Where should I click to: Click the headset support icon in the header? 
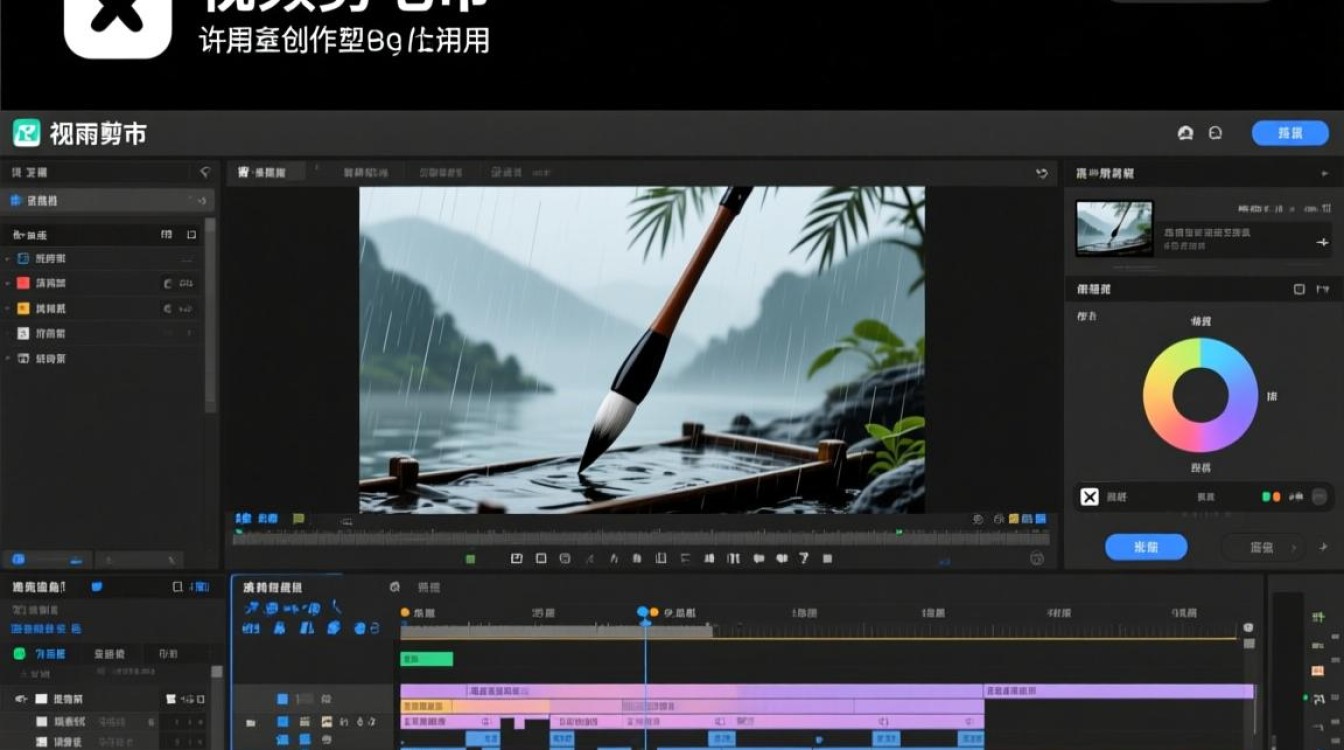[1216, 133]
